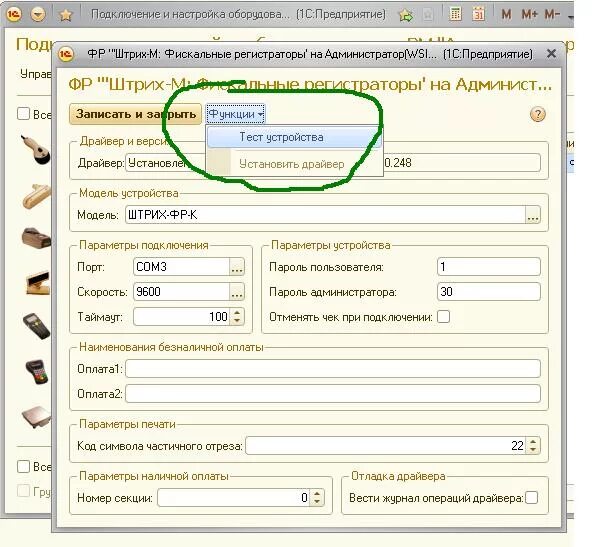This screenshot has height=547, width=592.
Task: Click the M+ memory button
Action: click(x=529, y=14)
